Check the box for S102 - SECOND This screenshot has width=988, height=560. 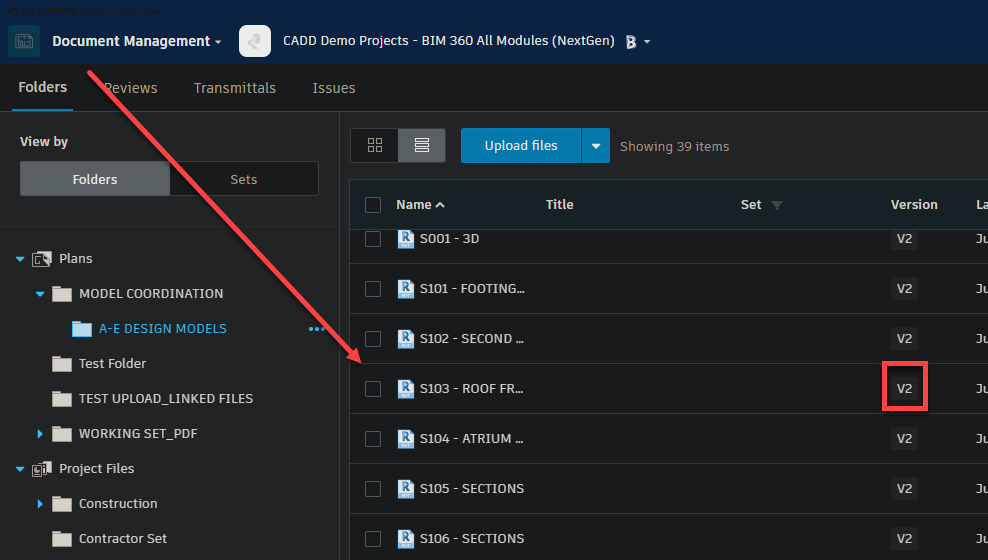(373, 339)
